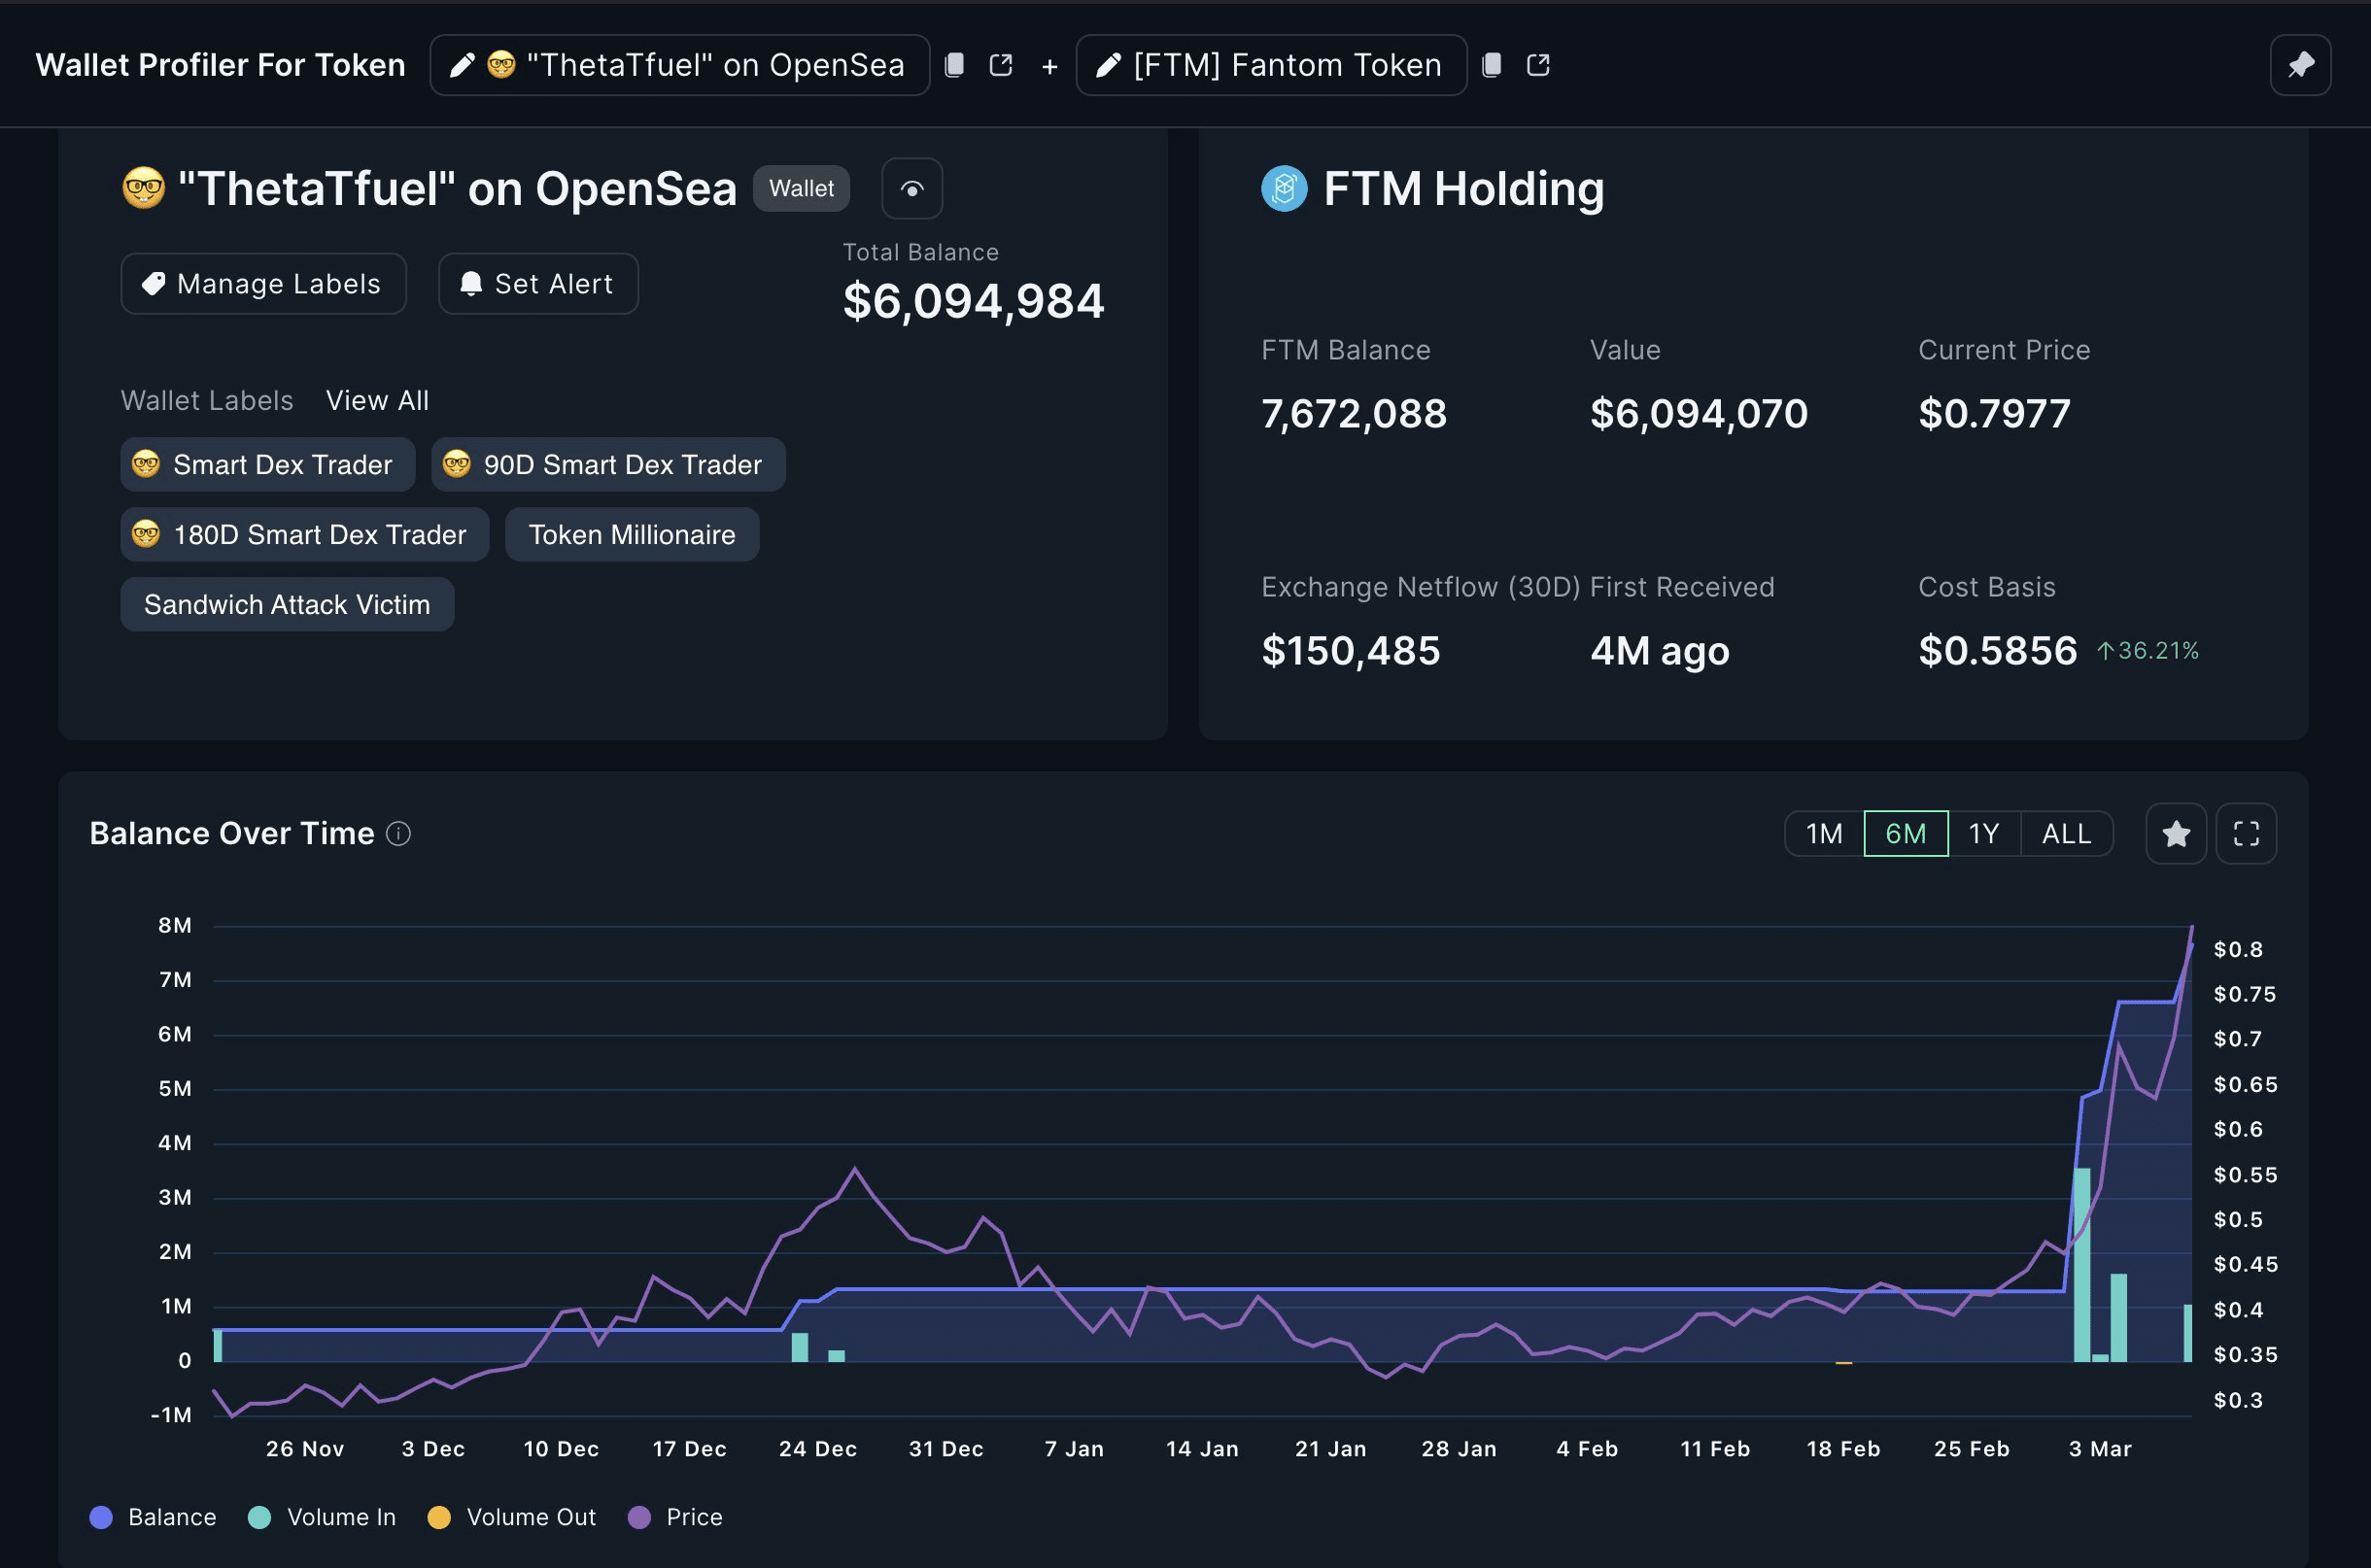Screen dimensions: 2371x1568
Task: Copy the Fantom token address
Action: point(1491,64)
